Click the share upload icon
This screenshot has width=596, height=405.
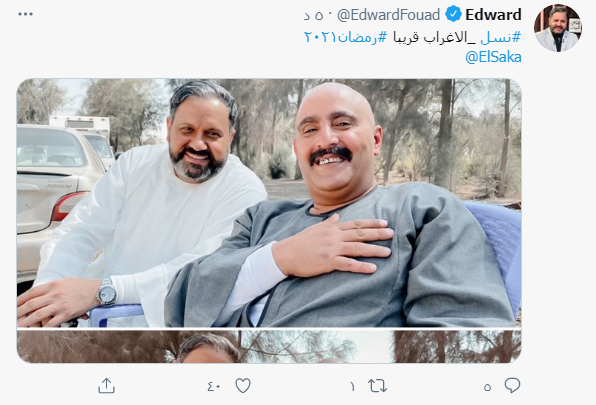point(106,386)
